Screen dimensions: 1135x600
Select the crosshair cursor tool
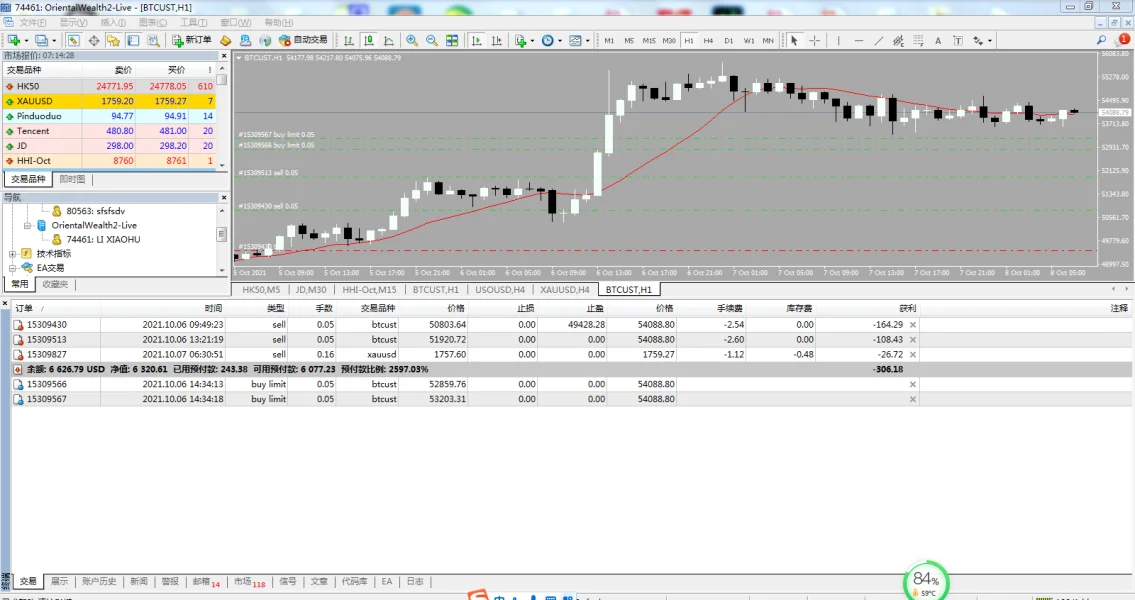tap(815, 40)
